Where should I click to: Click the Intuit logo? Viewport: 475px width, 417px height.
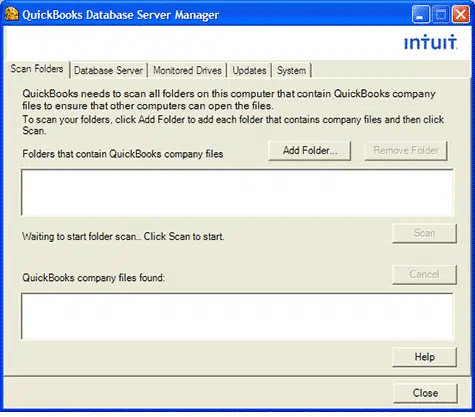430,42
